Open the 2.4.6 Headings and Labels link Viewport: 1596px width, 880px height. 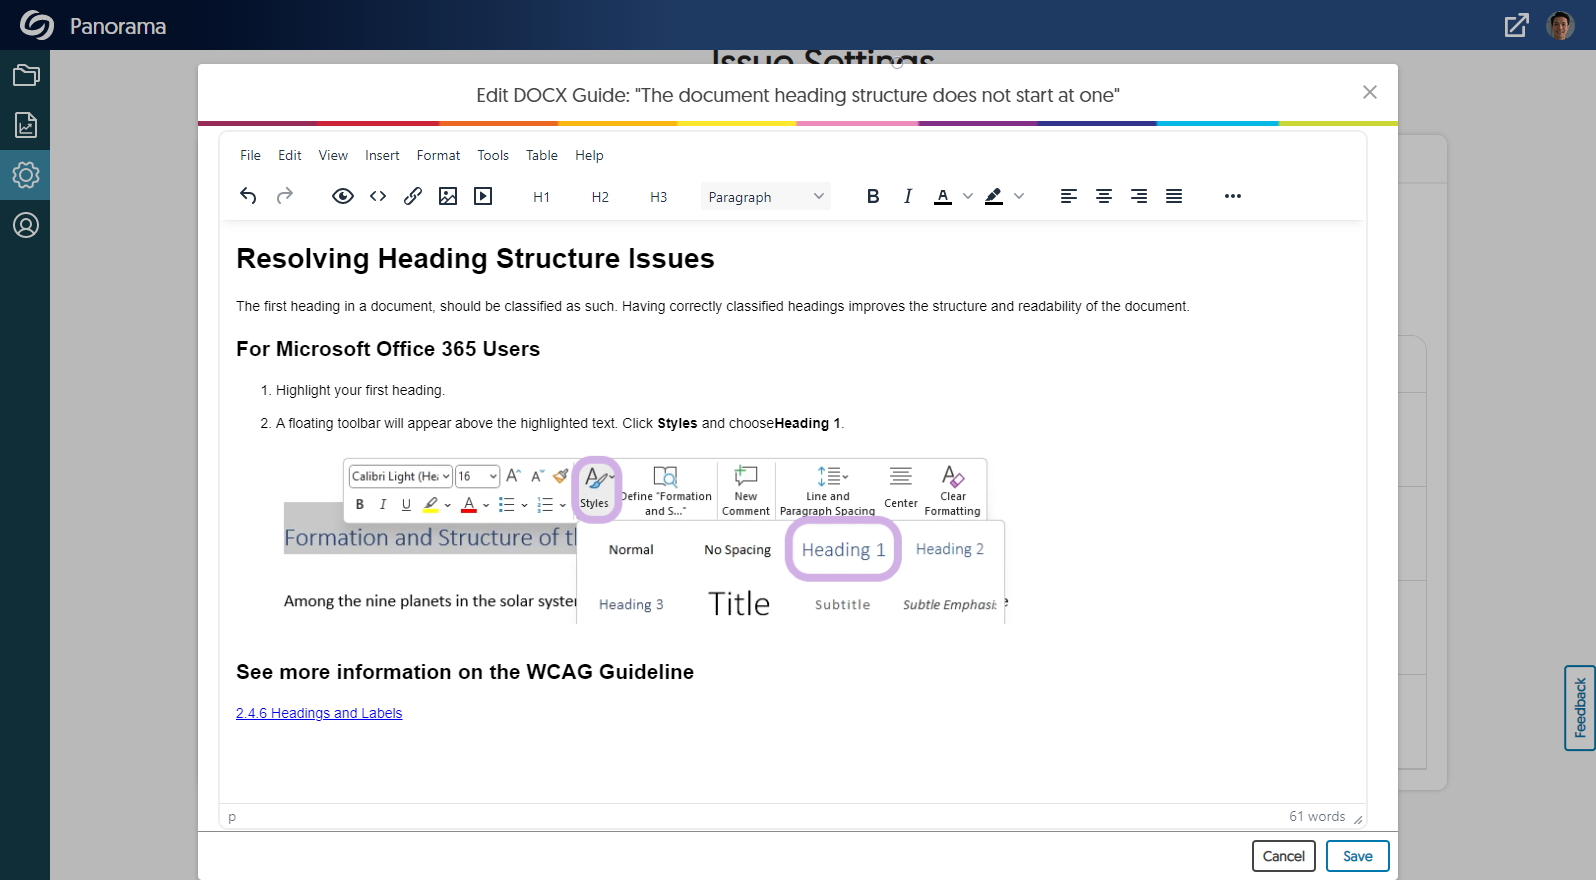click(x=319, y=713)
